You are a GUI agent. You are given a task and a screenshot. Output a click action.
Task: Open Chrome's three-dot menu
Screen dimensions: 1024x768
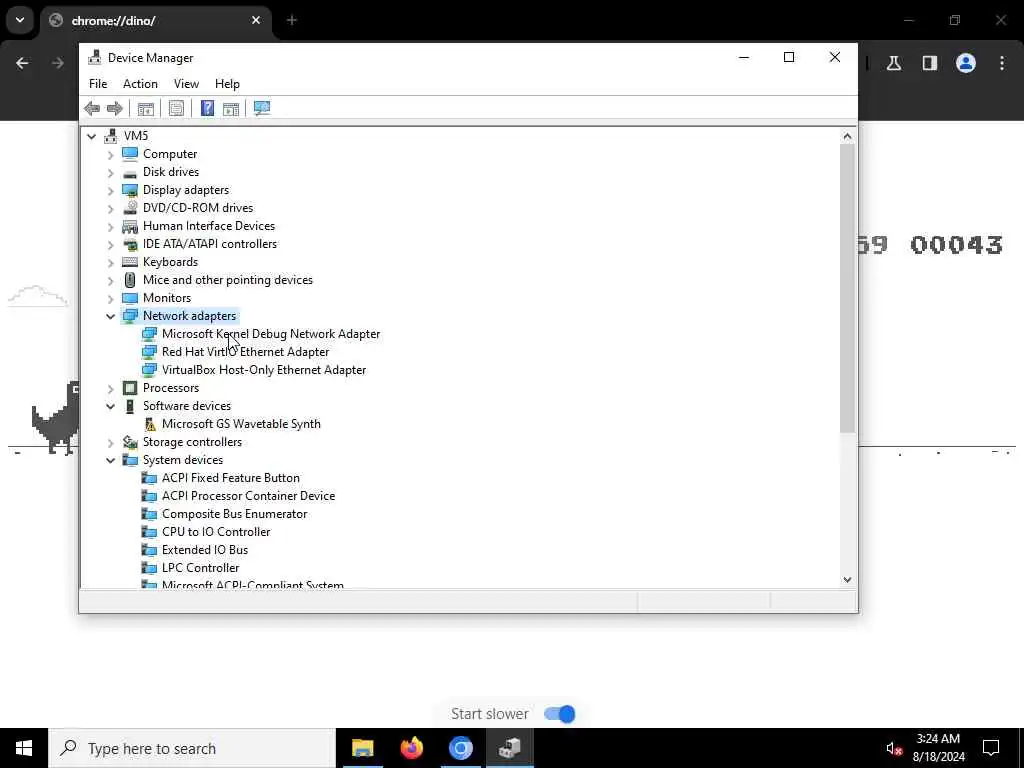1002,63
